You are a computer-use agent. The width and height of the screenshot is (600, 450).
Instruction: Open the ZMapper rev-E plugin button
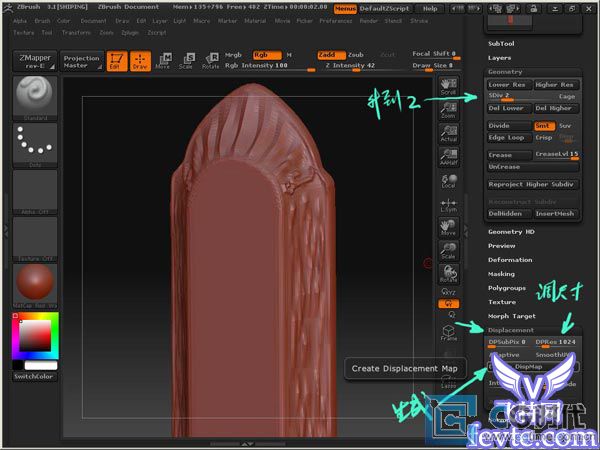click(35, 61)
